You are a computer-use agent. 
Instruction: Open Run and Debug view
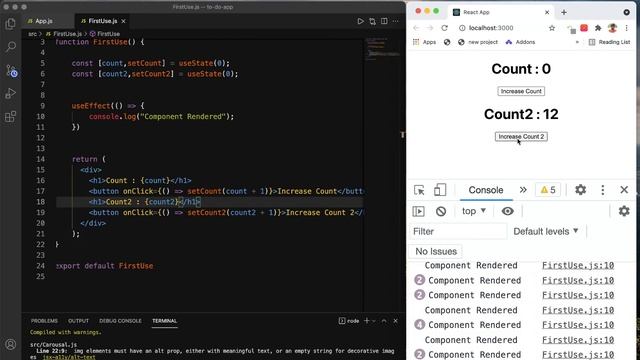(x=11, y=93)
